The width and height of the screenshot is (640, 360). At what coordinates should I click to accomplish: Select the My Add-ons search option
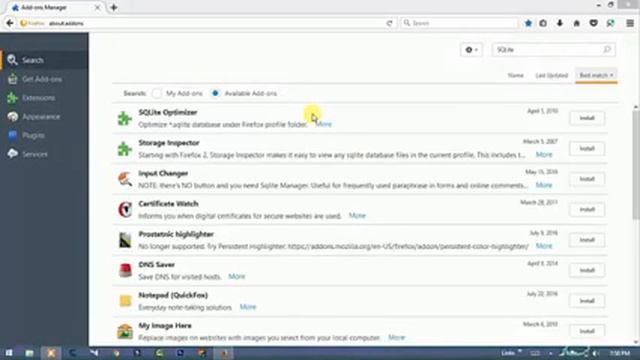coord(157,93)
